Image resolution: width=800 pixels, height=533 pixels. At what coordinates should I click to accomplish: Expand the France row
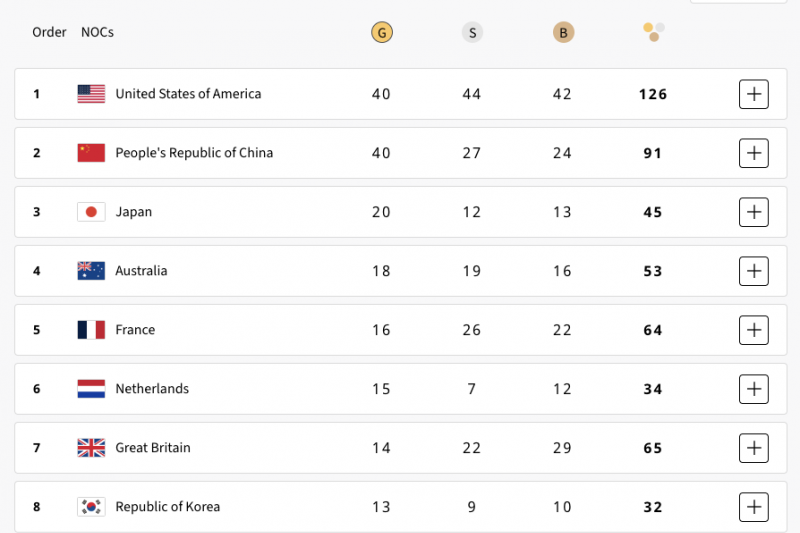(x=754, y=330)
